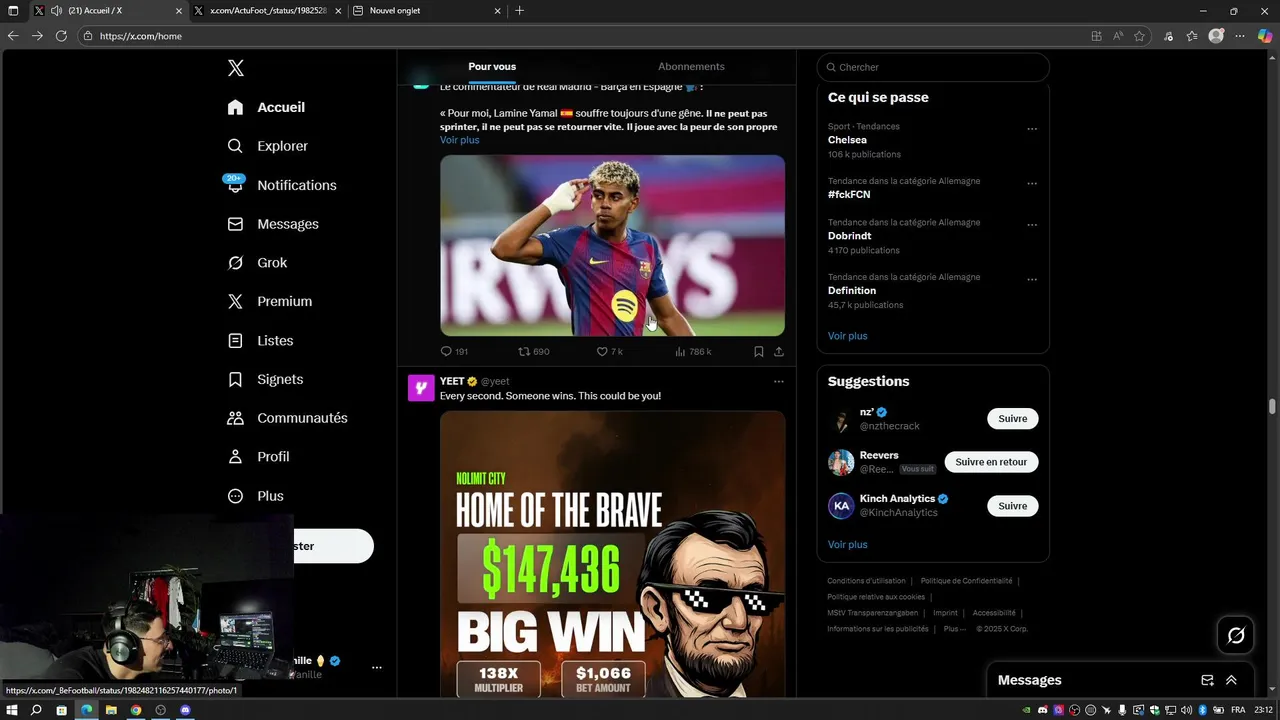
Task: Open the Edge profile avatar
Action: 1216,36
